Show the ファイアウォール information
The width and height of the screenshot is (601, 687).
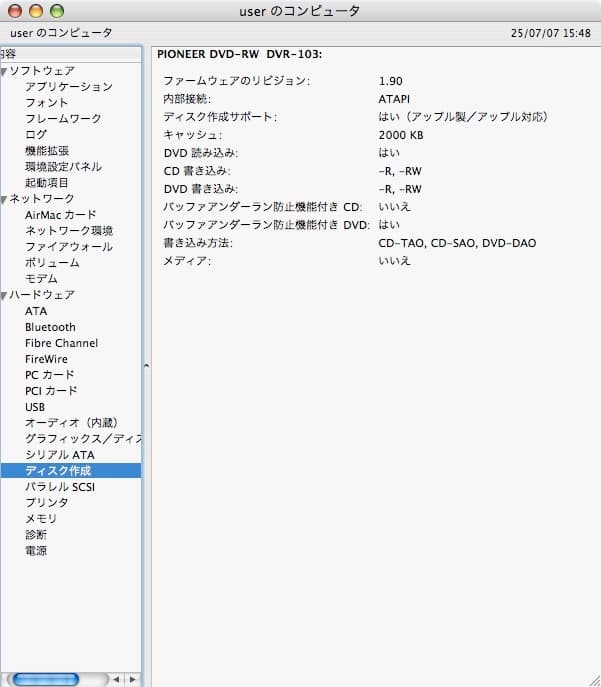68,247
